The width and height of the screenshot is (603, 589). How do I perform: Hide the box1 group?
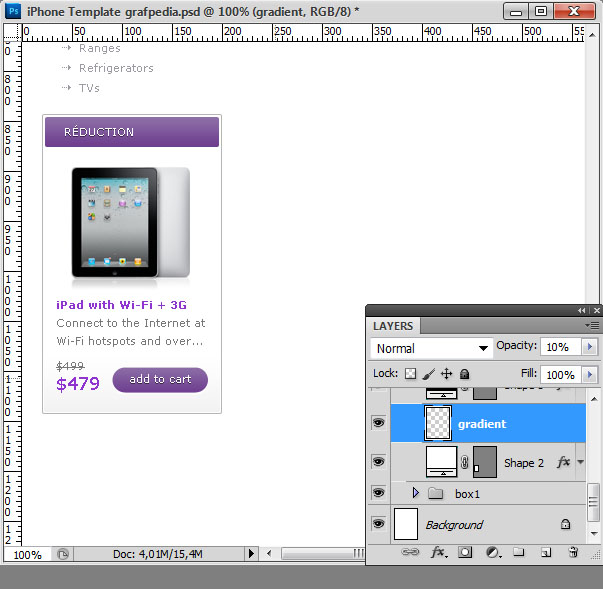(x=378, y=493)
